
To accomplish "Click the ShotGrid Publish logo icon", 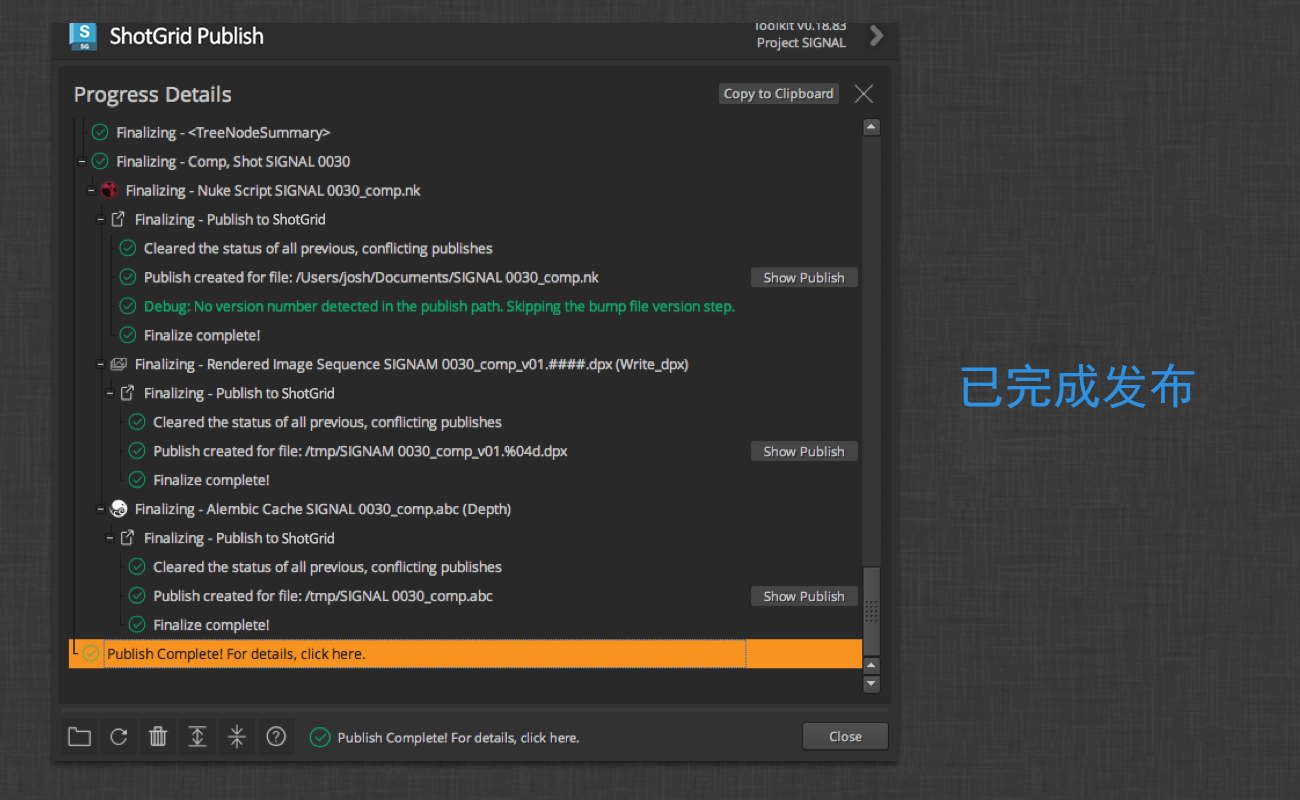I will (83, 36).
